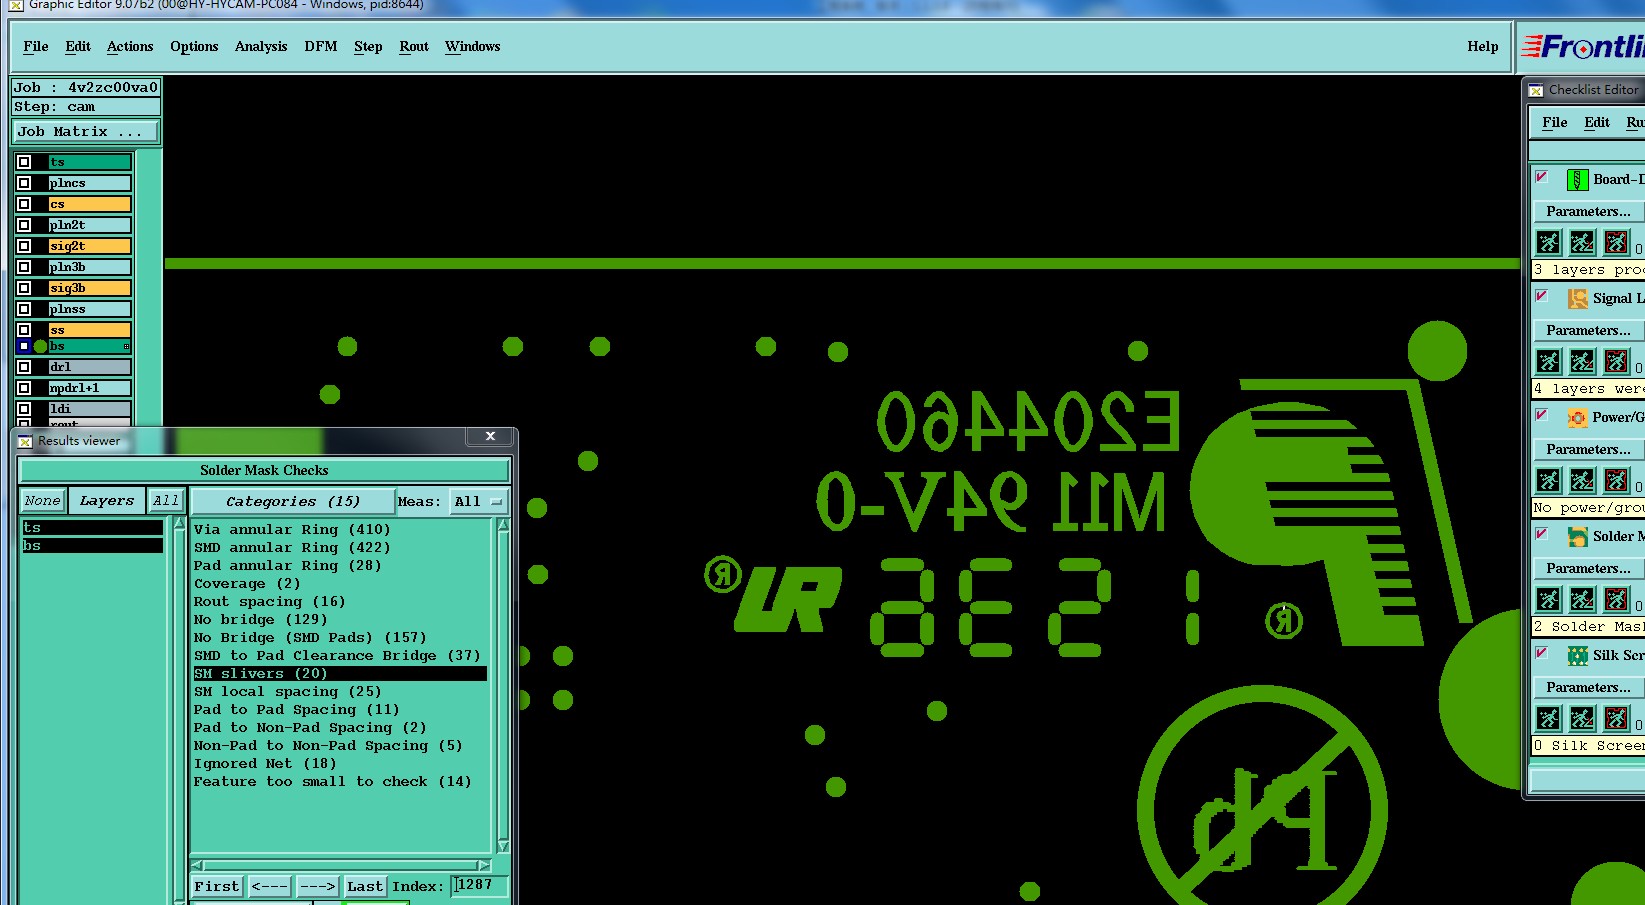
Task: Close the Results viewer window
Action: tap(490, 436)
